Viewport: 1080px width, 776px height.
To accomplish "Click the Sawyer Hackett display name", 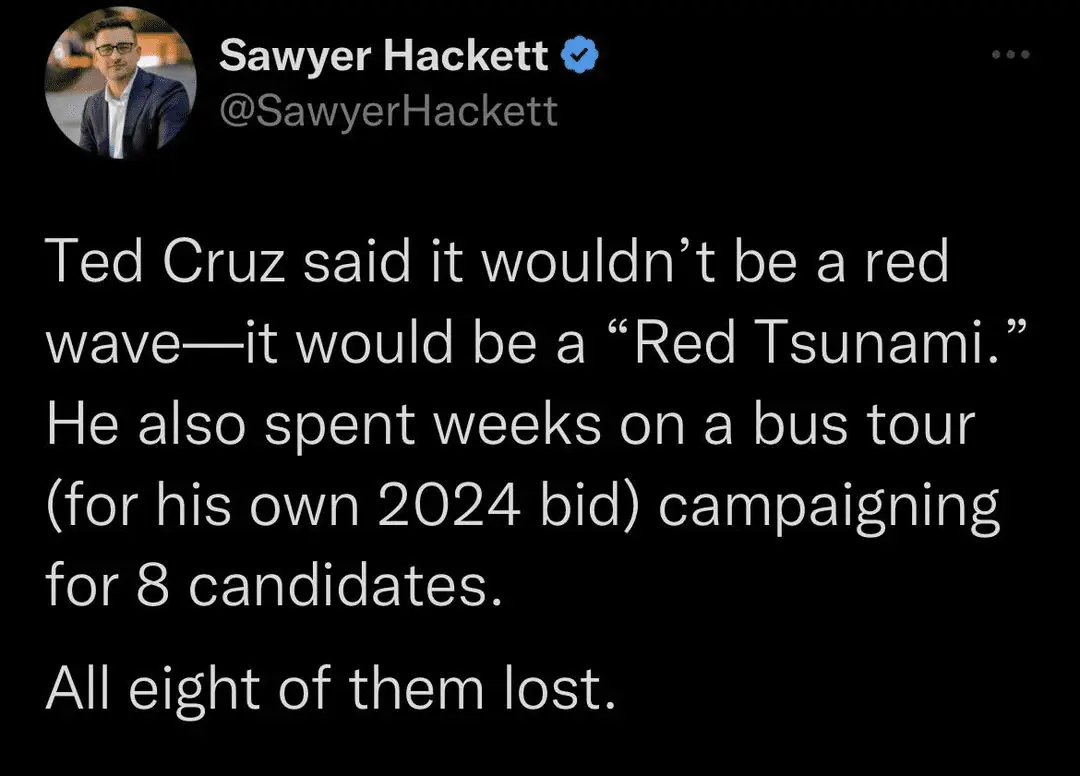I will (383, 57).
